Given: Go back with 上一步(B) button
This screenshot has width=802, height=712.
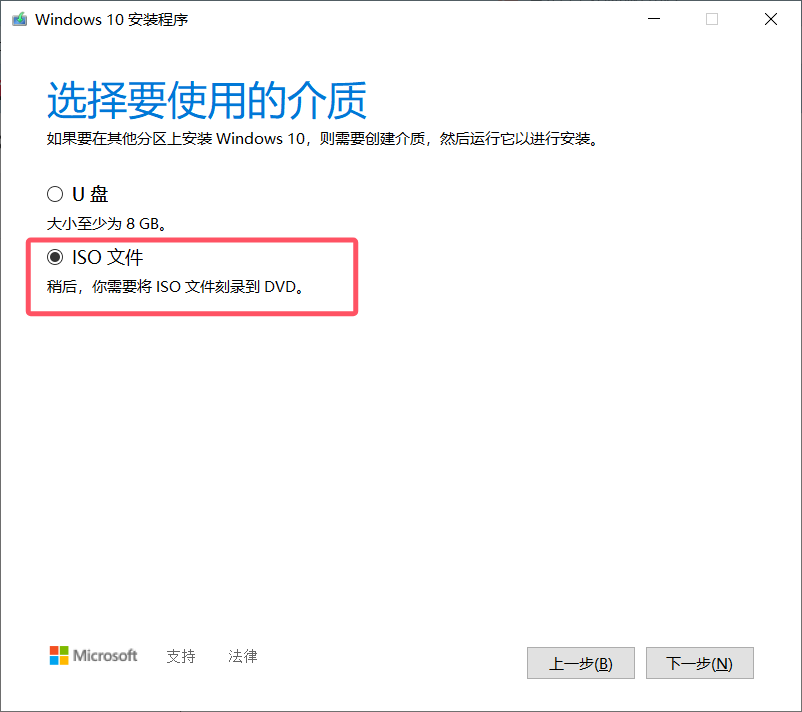Looking at the screenshot, I should click(x=581, y=663).
